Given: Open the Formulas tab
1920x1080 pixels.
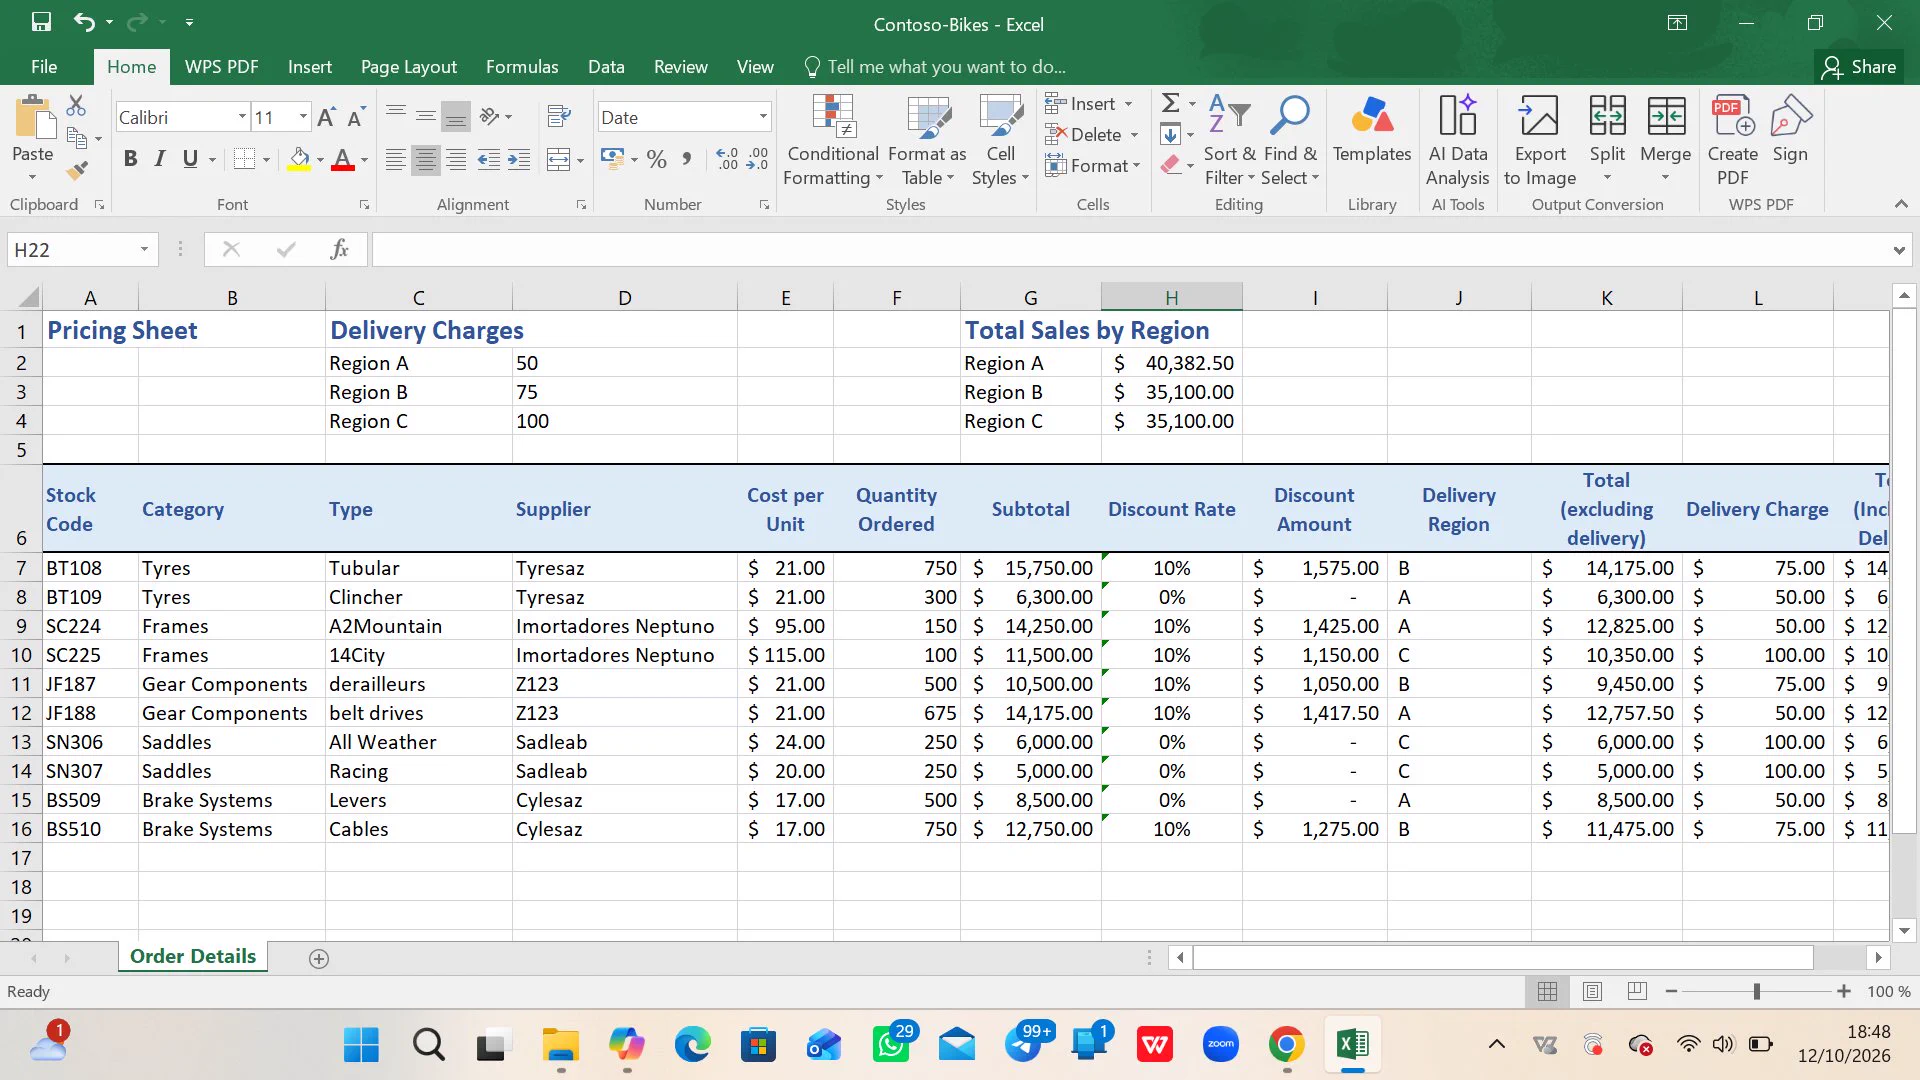Looking at the screenshot, I should (522, 67).
